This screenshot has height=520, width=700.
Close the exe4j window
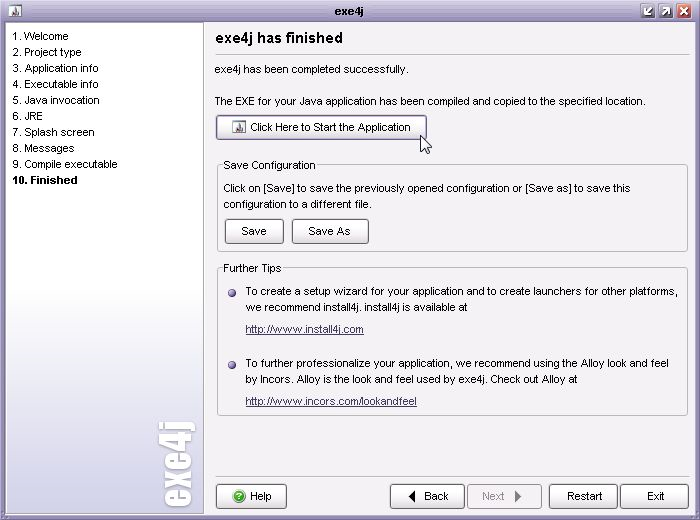tap(684, 11)
